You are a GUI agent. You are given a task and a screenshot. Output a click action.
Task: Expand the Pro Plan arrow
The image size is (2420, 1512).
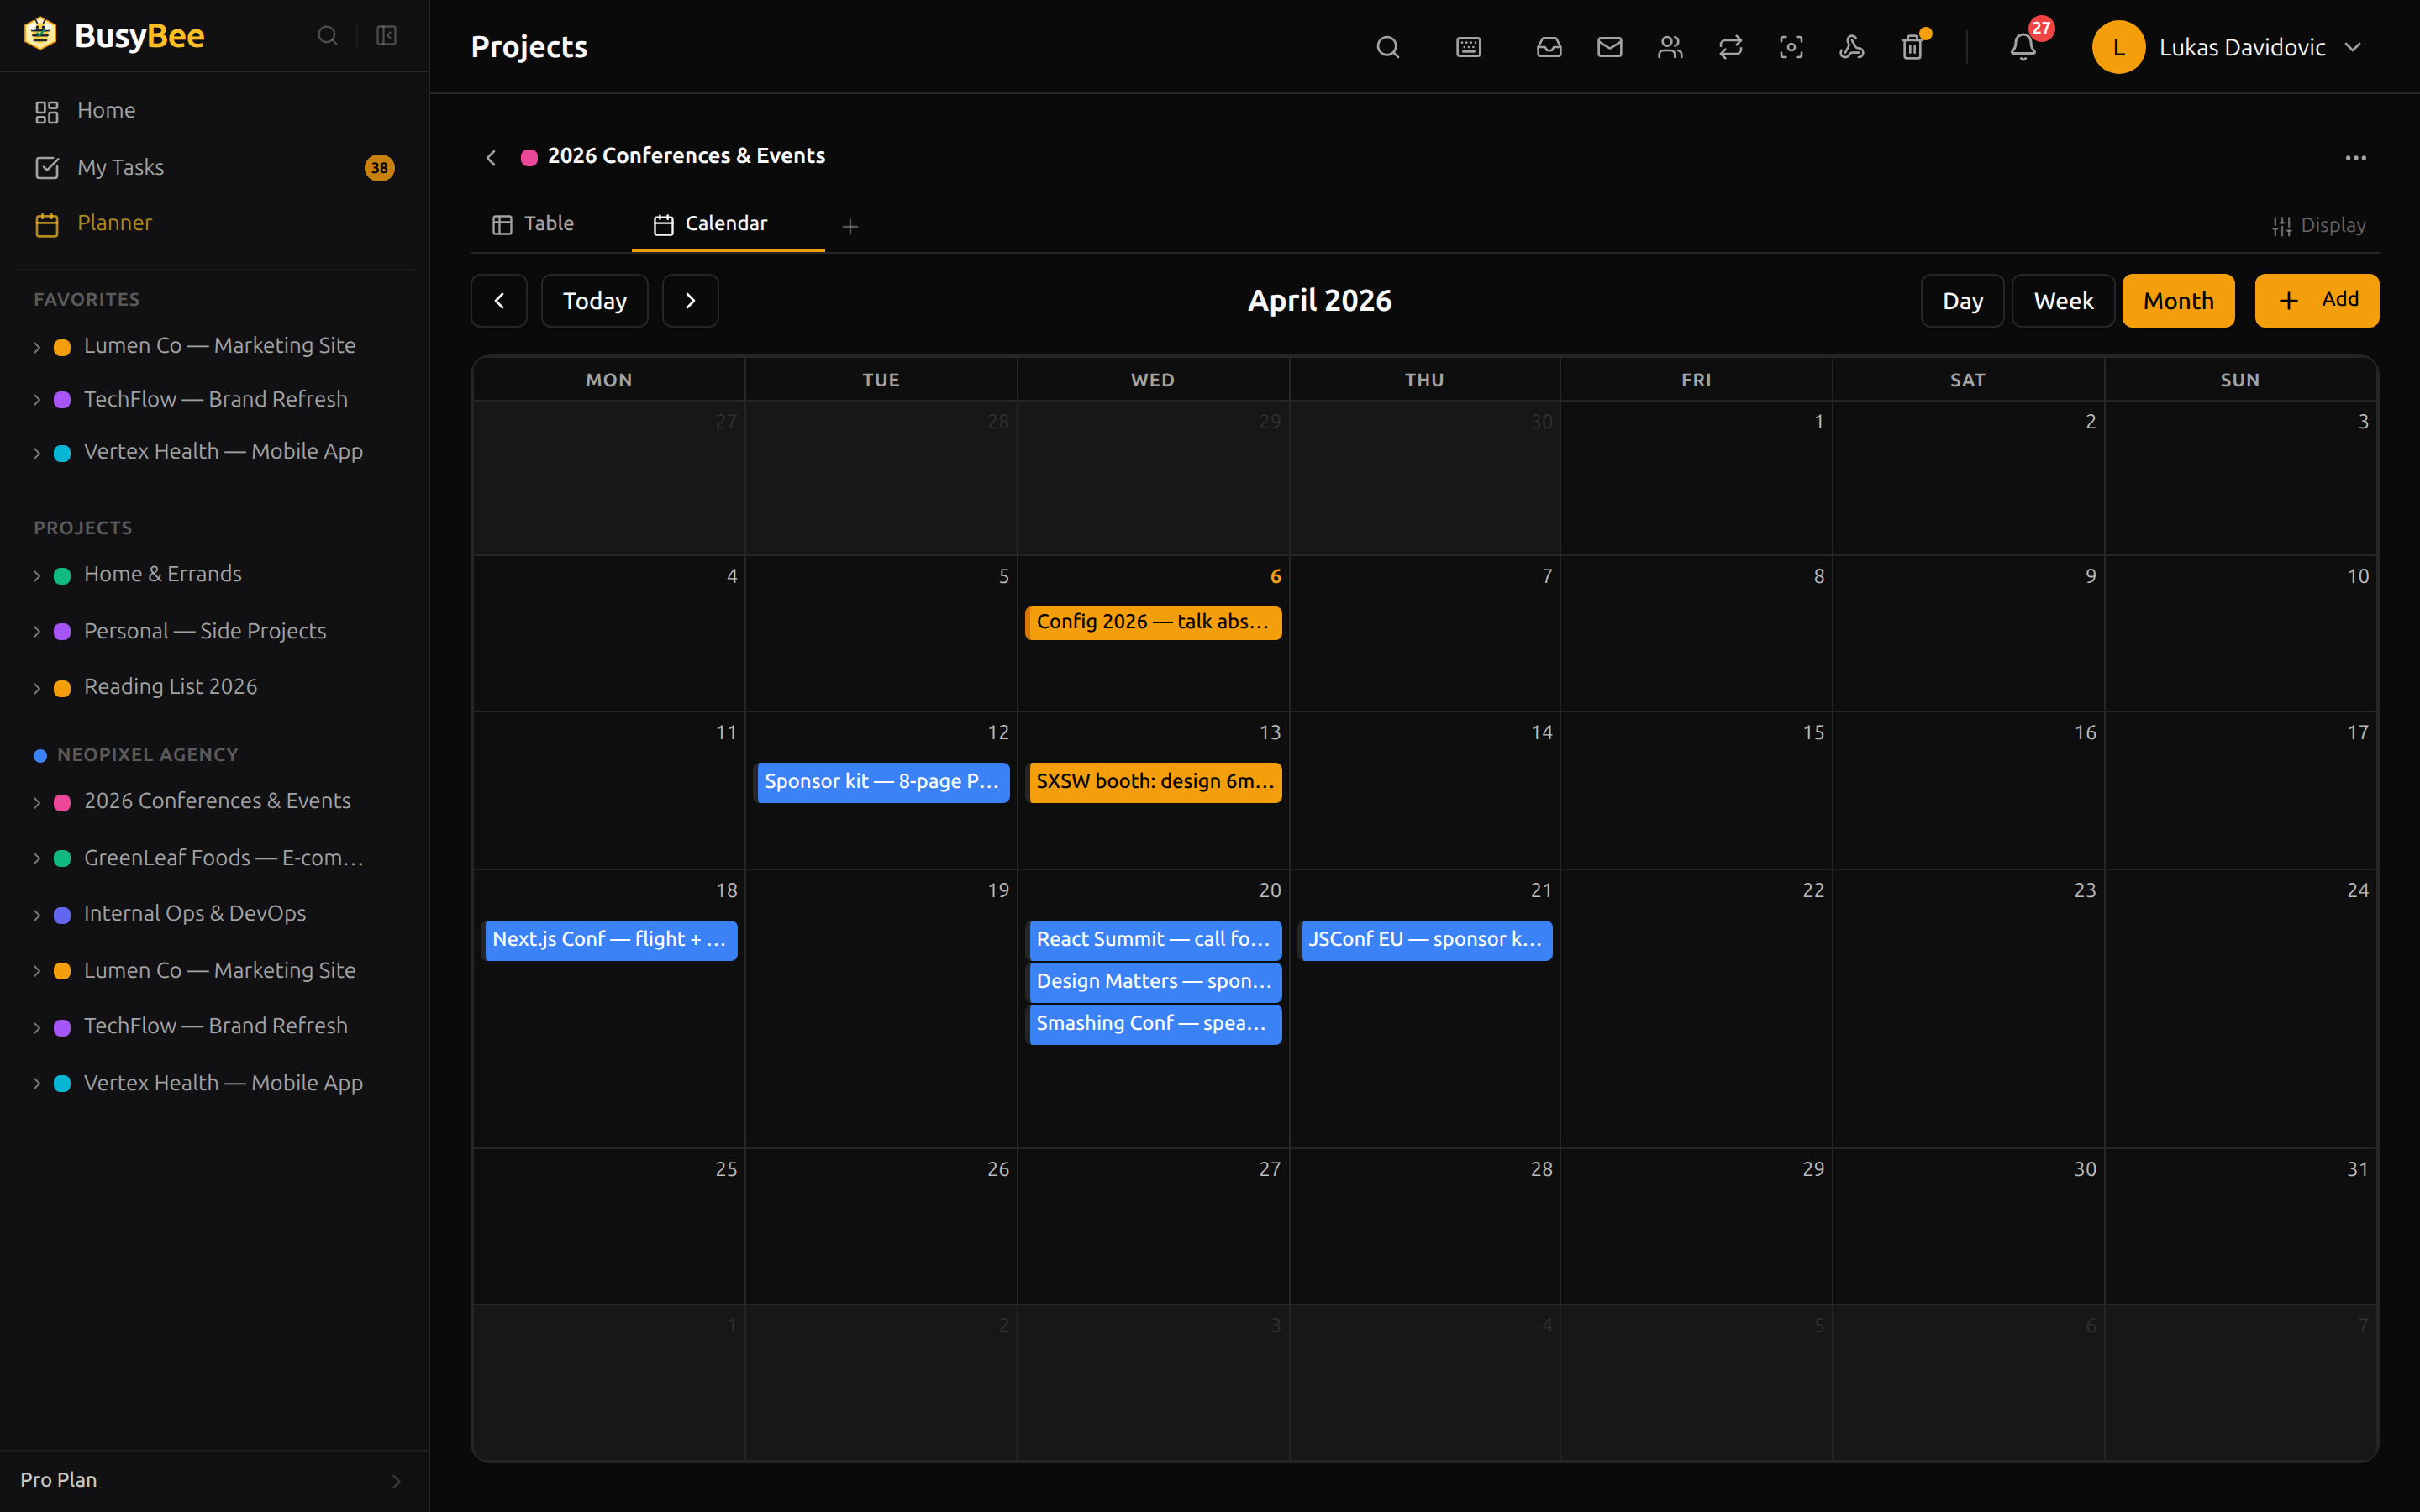click(x=396, y=1481)
